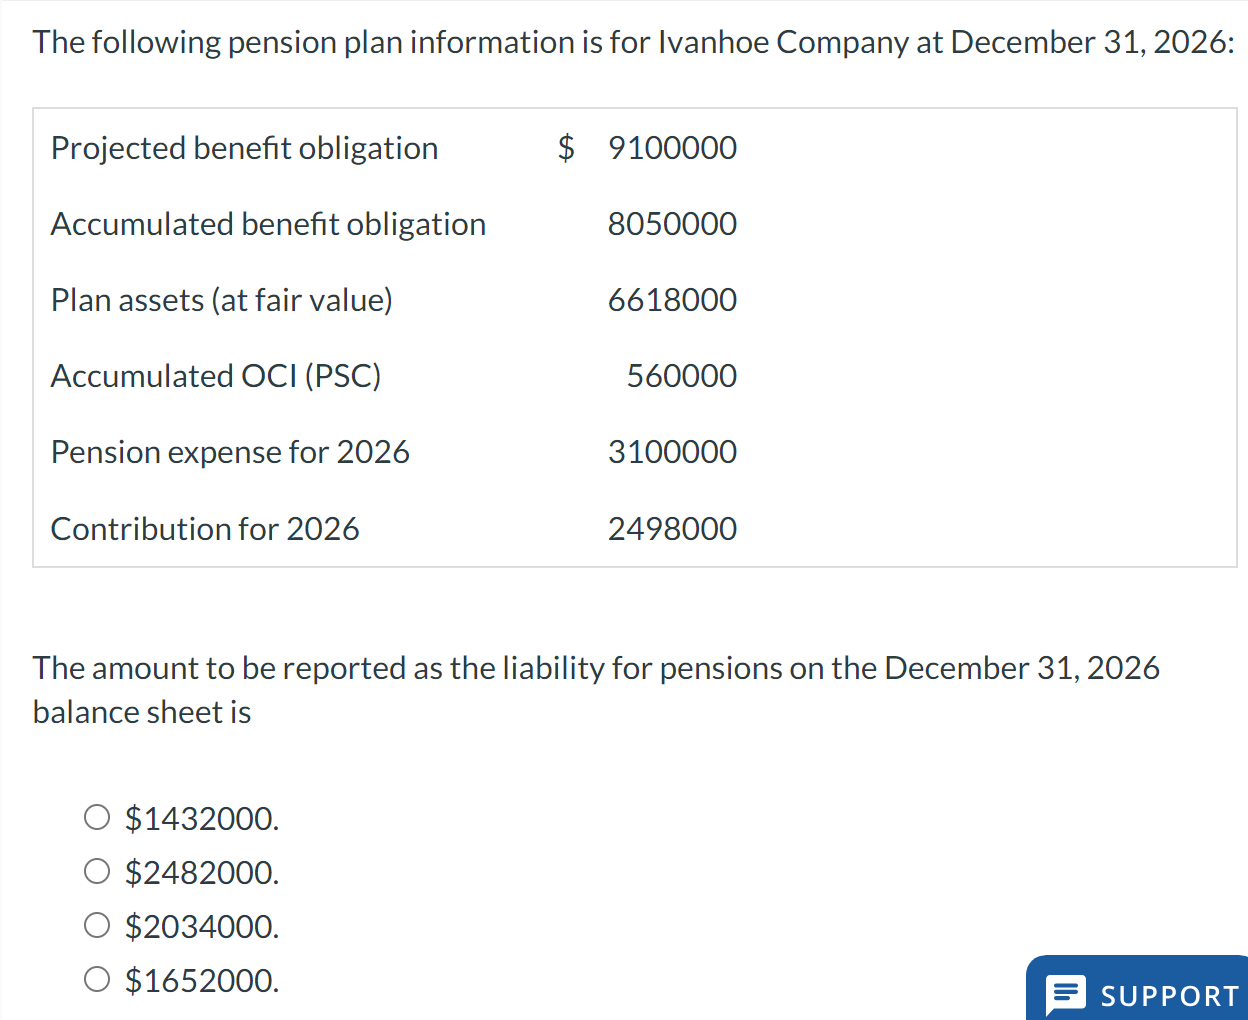Screen dimensions: 1248x1020
Task: Click the liability question text below the table
Action: [x=596, y=668]
